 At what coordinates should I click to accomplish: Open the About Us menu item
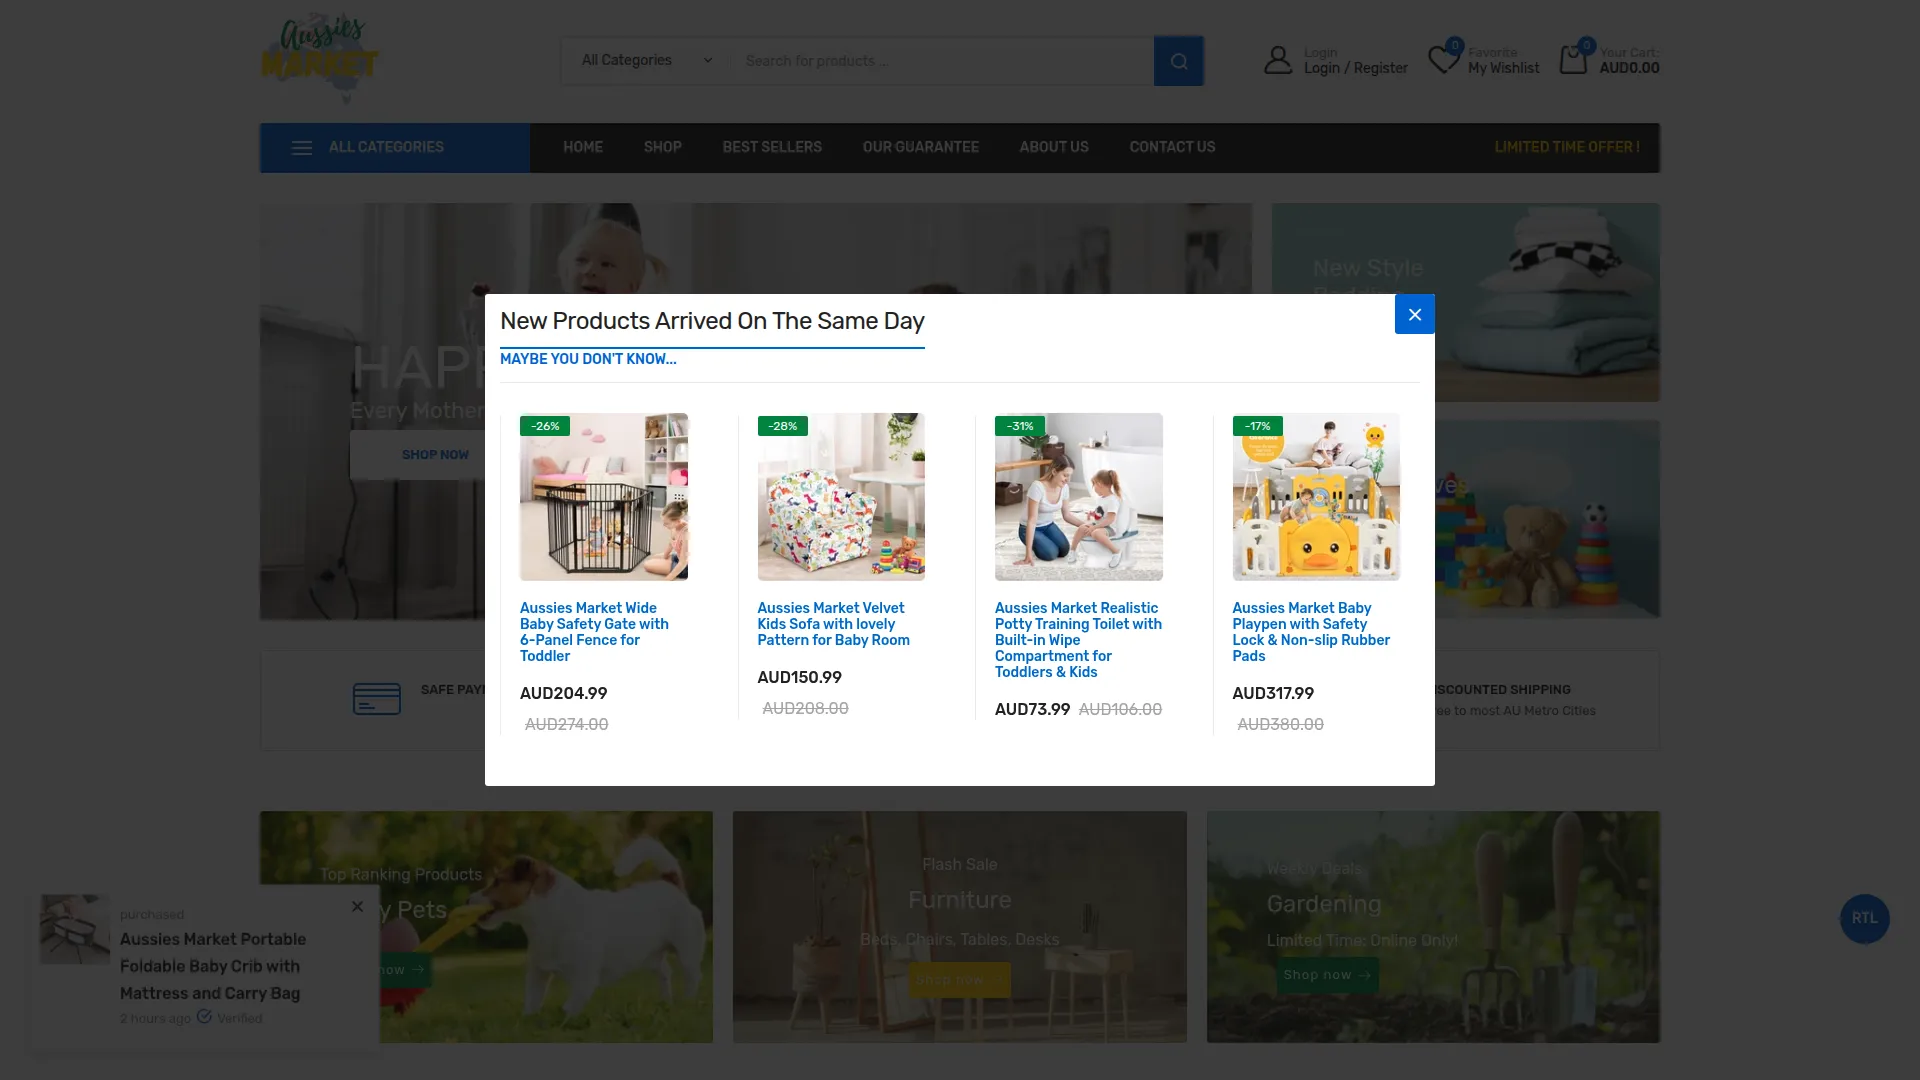pos(1054,147)
